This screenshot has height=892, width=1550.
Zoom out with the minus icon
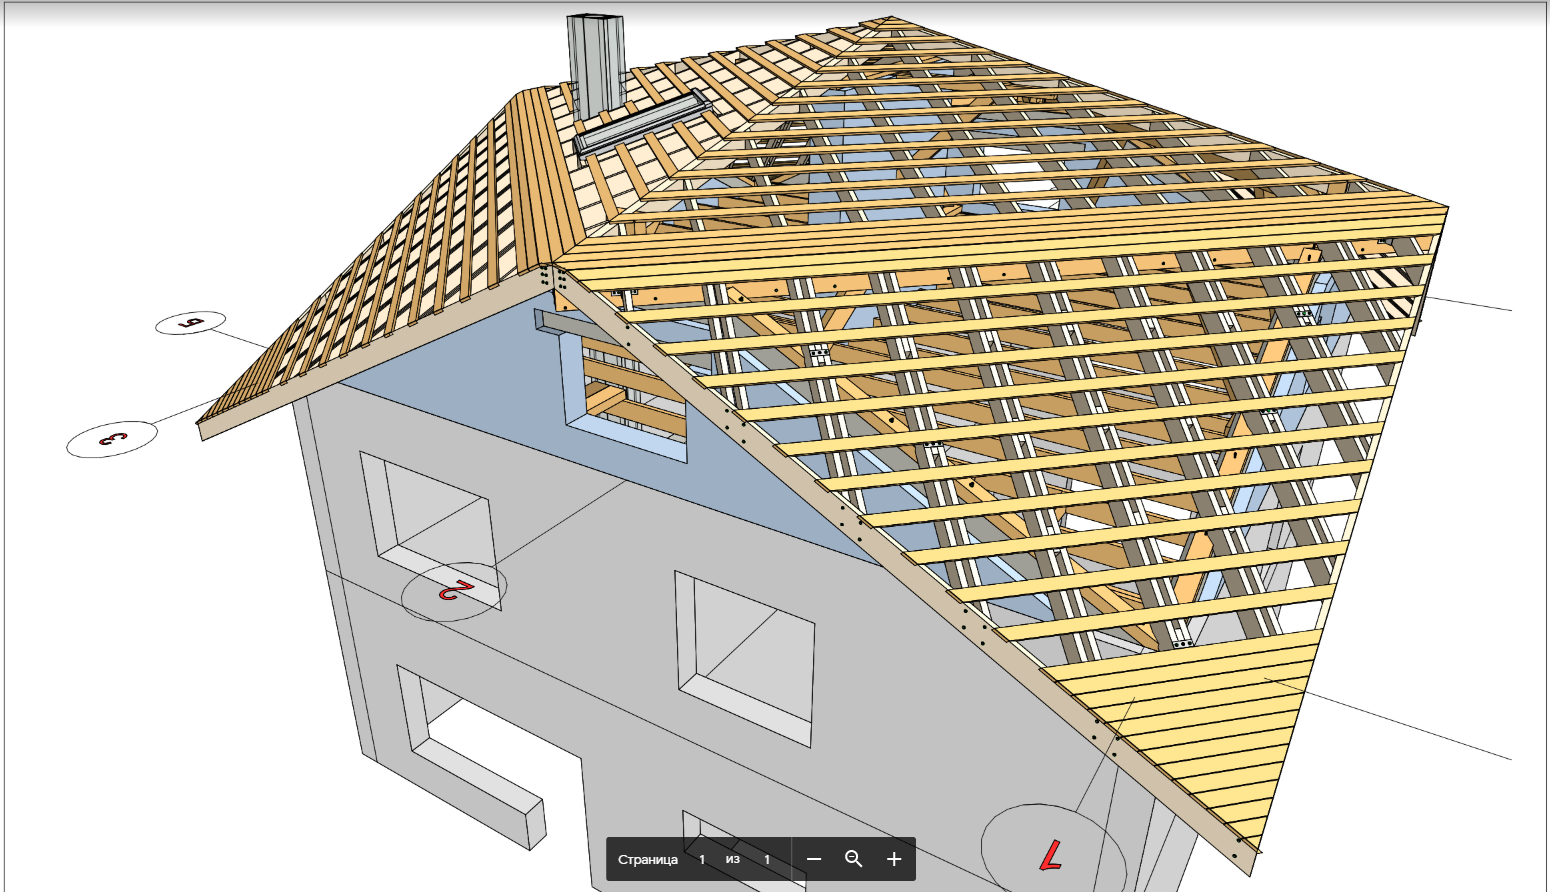pos(814,859)
